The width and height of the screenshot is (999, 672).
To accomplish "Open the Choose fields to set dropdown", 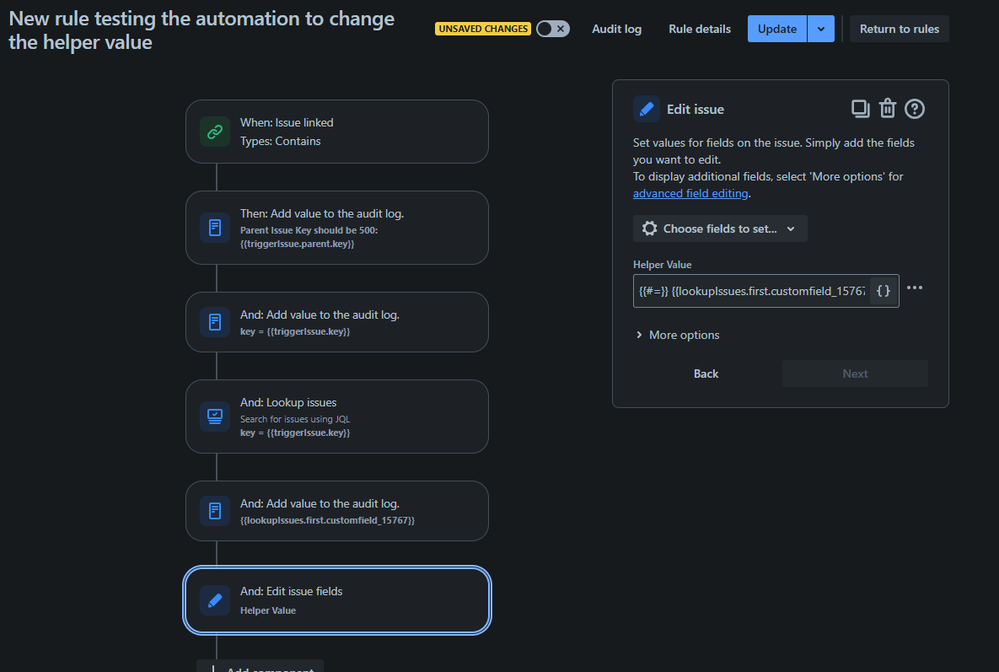I will tap(720, 229).
